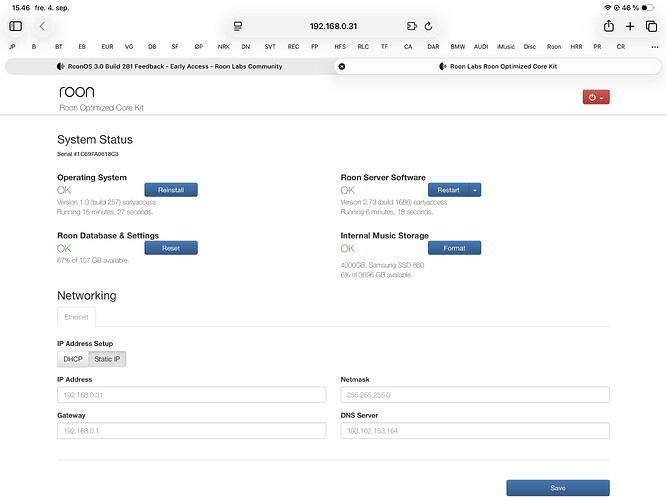Open the AUDI bookmark
This screenshot has height=500, width=666.
click(x=481, y=47)
